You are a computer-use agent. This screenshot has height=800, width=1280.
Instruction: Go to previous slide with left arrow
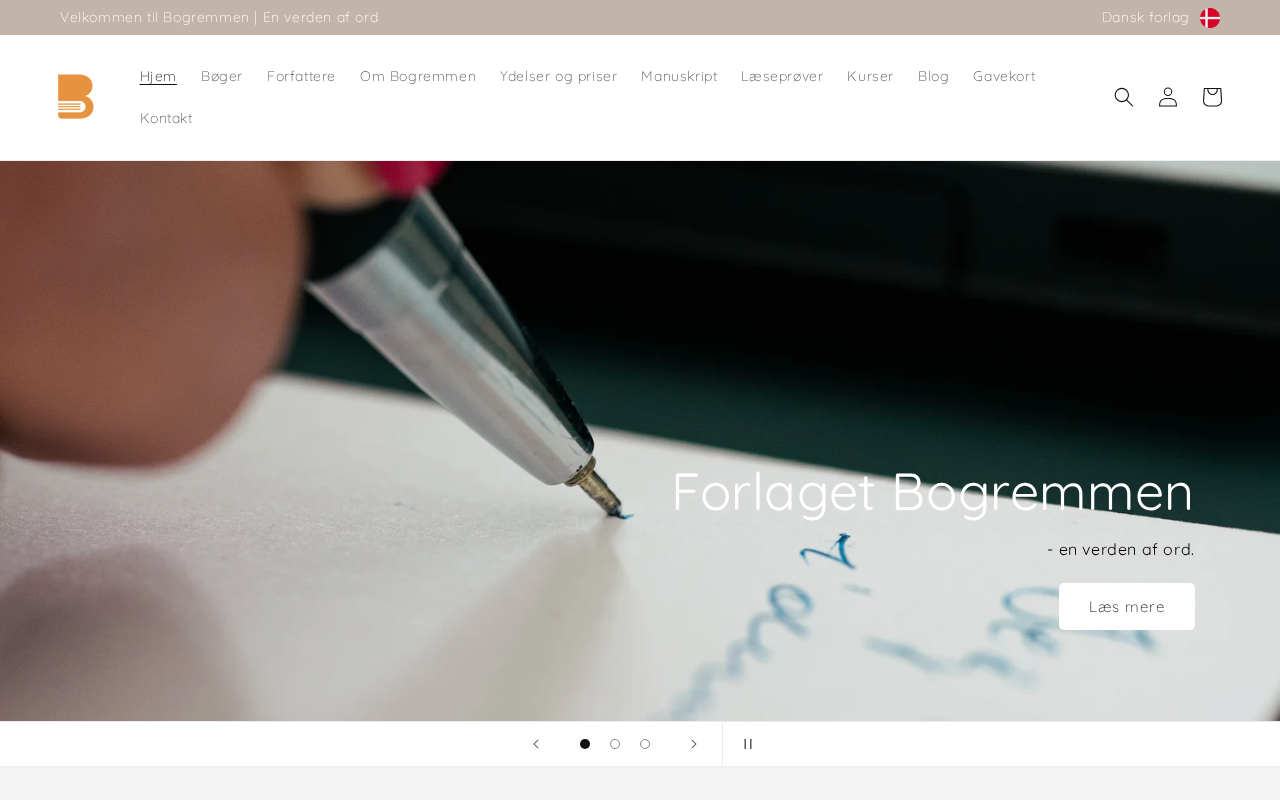[536, 744]
